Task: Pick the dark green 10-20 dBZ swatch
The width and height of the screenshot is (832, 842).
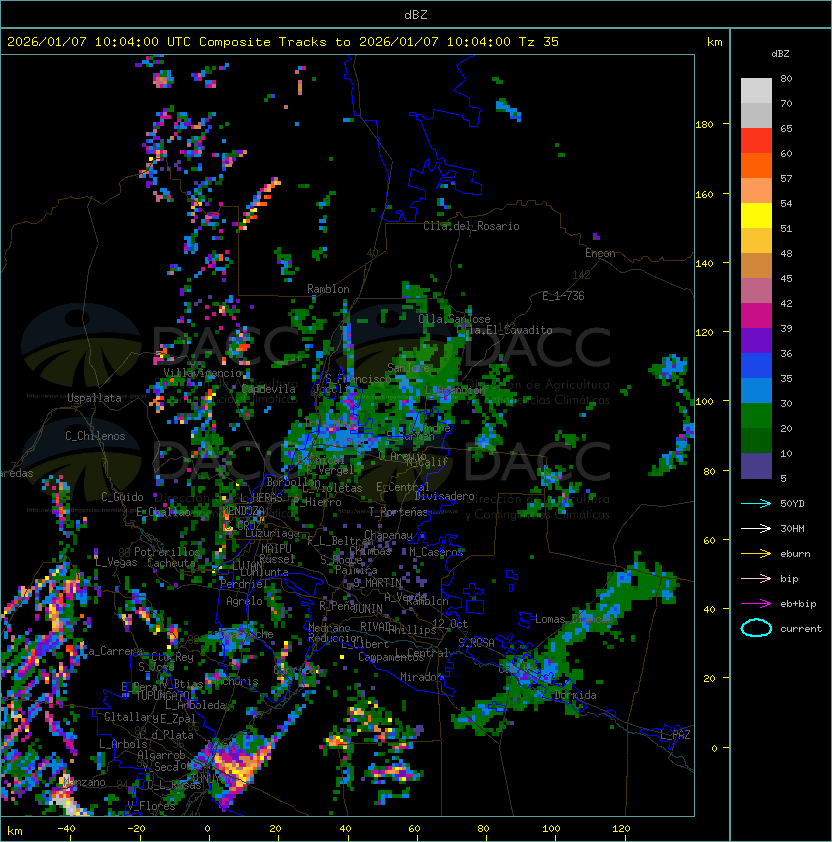Action: coord(756,440)
